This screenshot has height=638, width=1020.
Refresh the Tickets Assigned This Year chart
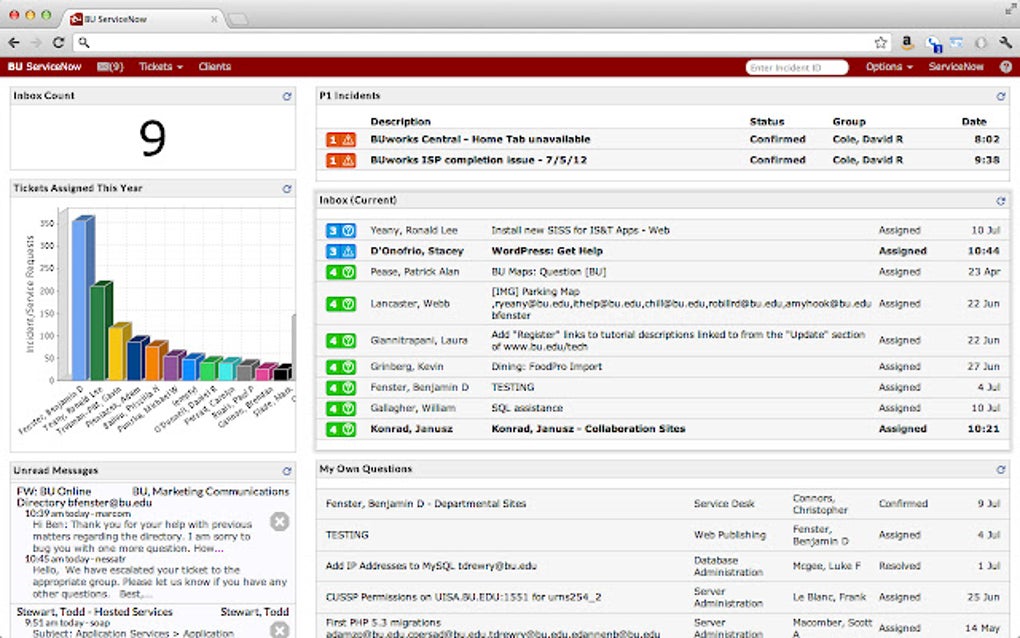point(289,188)
